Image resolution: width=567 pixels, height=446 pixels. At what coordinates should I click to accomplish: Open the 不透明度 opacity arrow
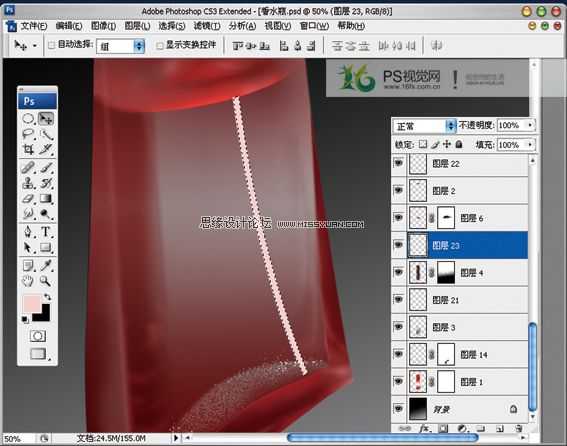[x=530, y=125]
